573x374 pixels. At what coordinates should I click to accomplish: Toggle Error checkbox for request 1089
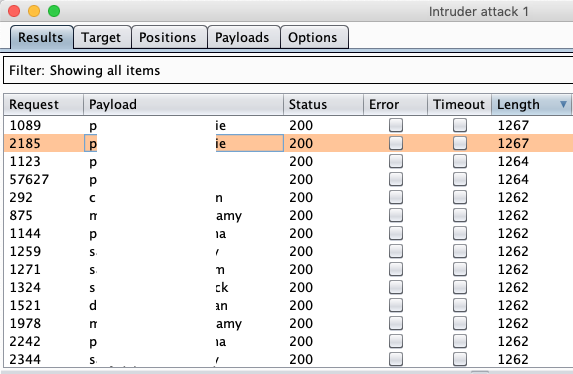pos(396,125)
